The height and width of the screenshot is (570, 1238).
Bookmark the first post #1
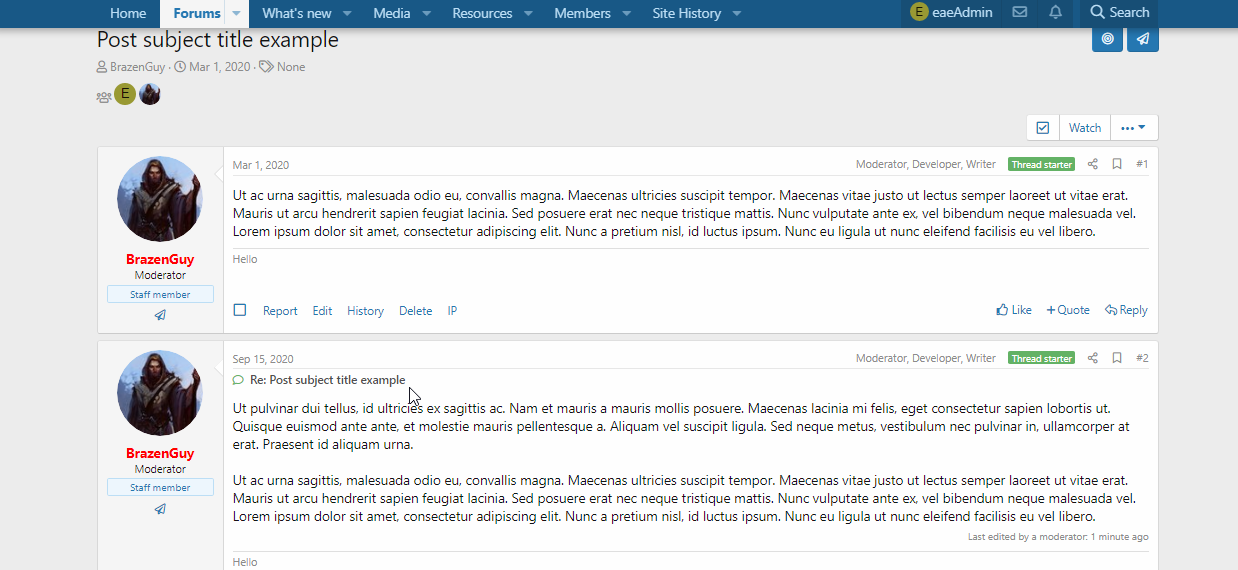point(1117,164)
